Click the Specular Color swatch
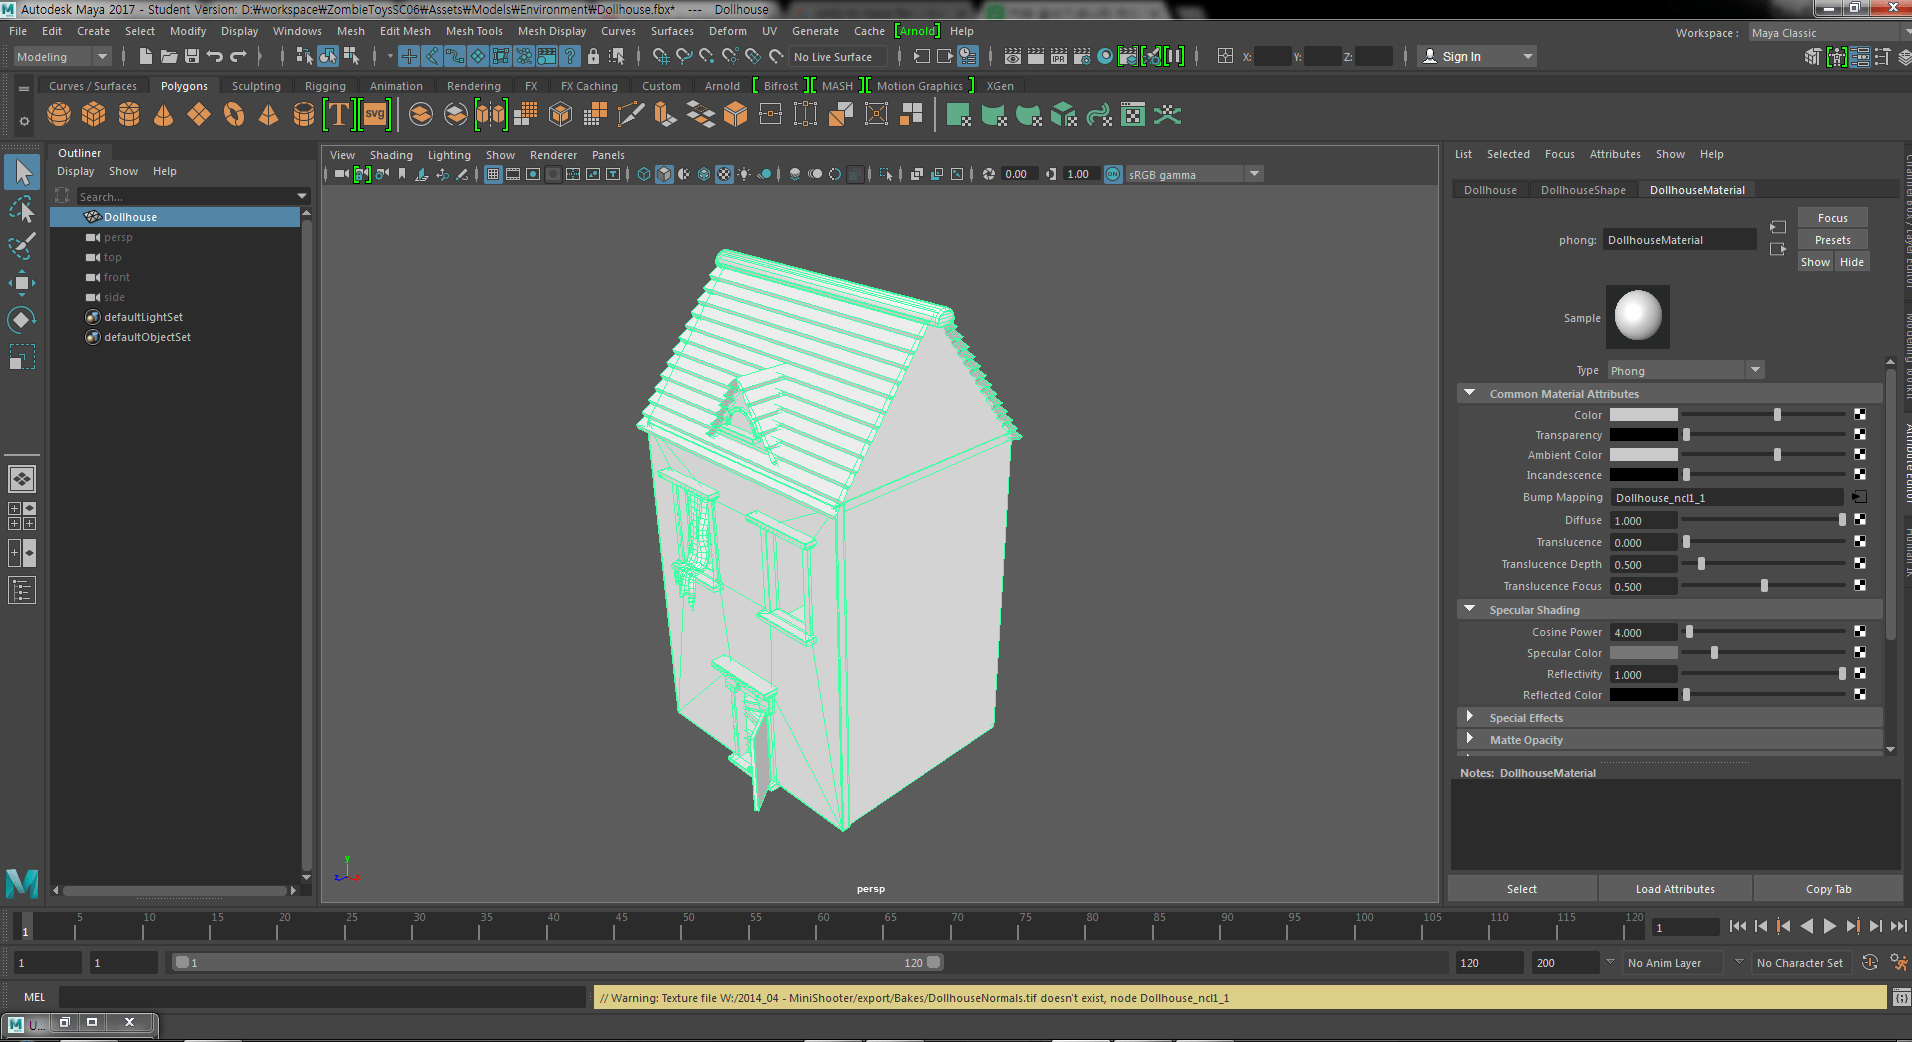 point(1643,653)
